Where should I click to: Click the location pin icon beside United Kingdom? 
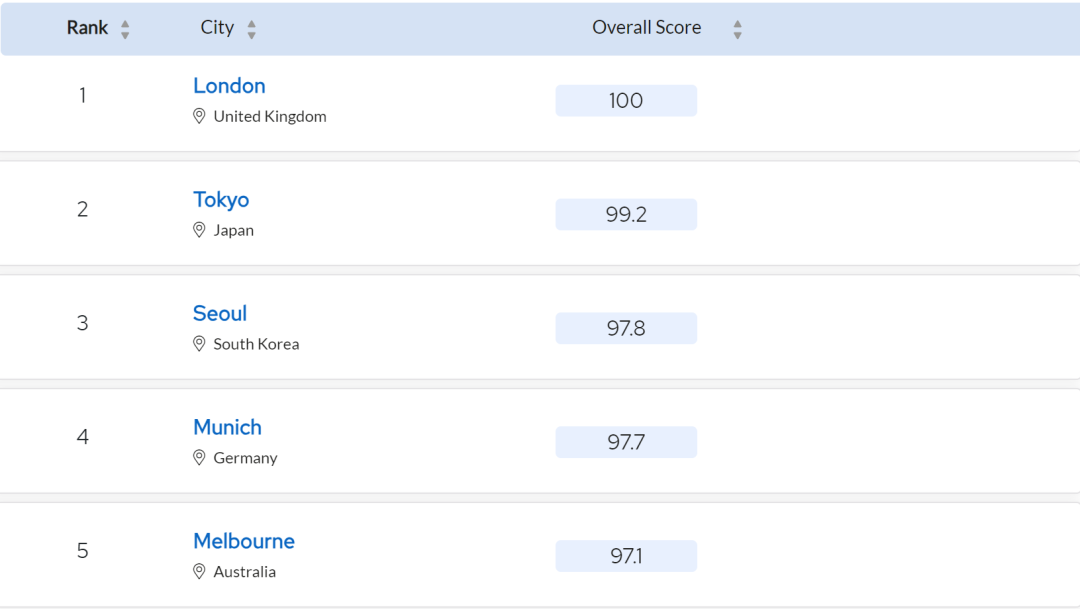[x=199, y=116]
